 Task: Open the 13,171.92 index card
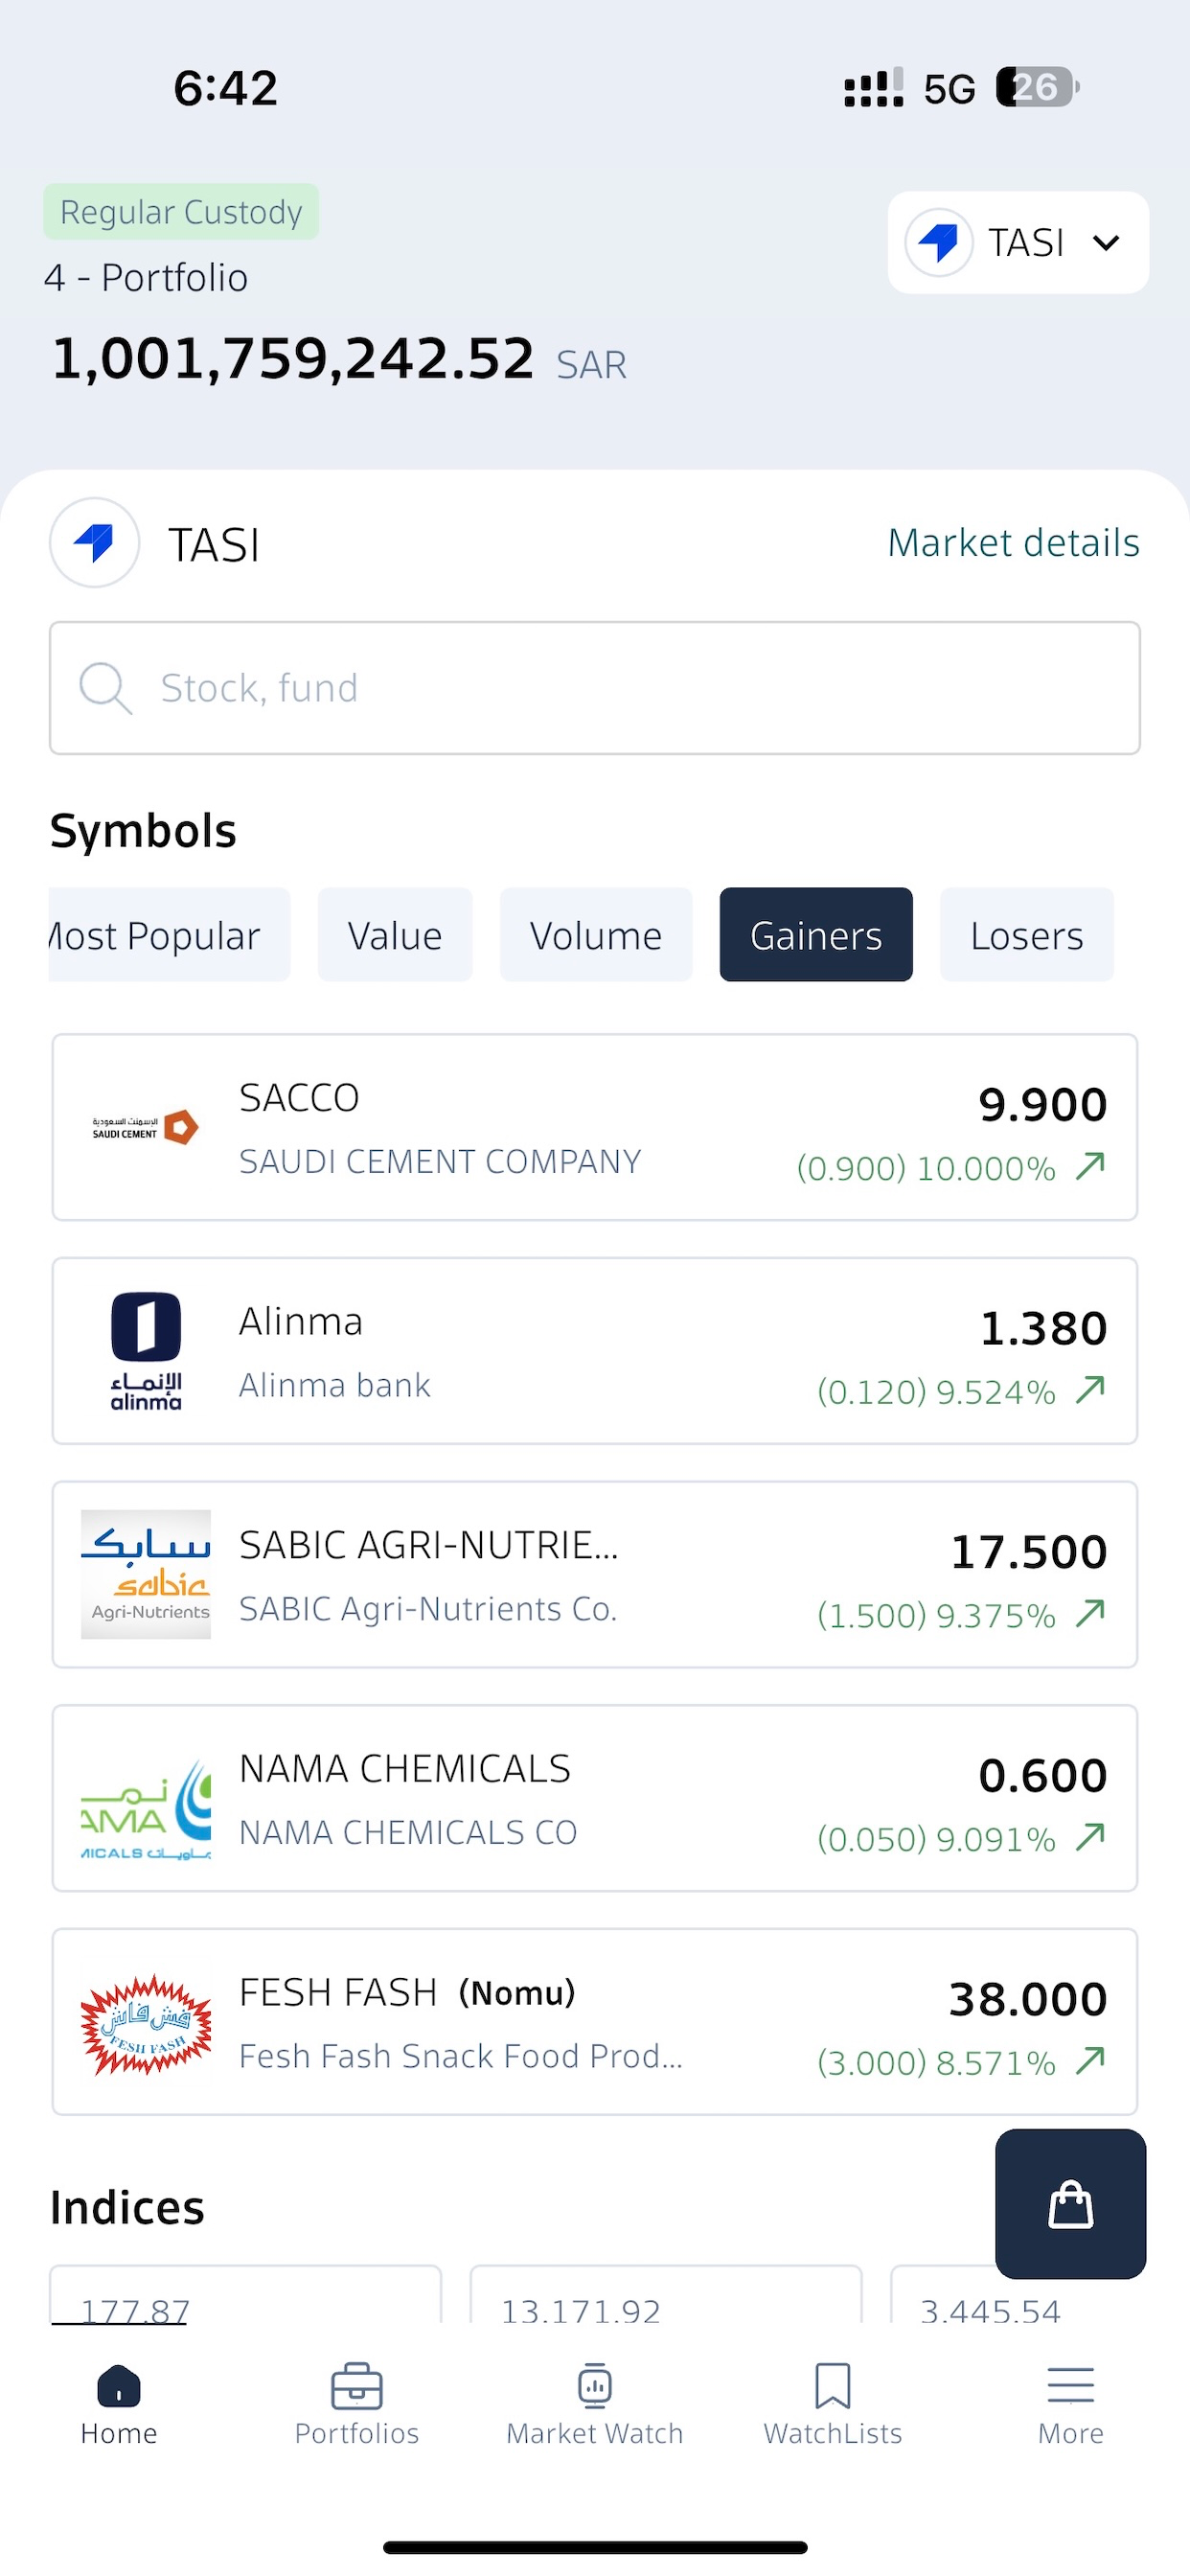coord(666,2294)
